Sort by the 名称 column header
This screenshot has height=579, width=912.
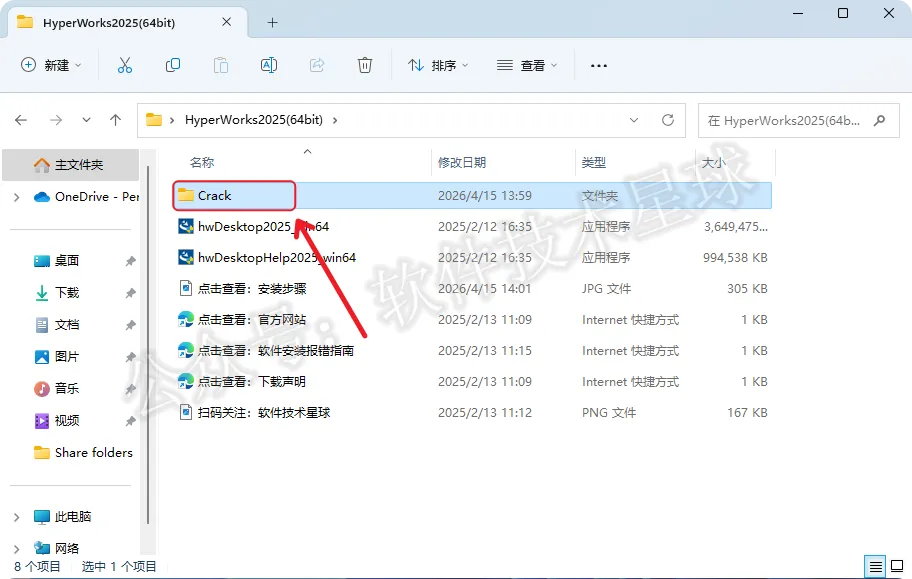[x=202, y=162]
